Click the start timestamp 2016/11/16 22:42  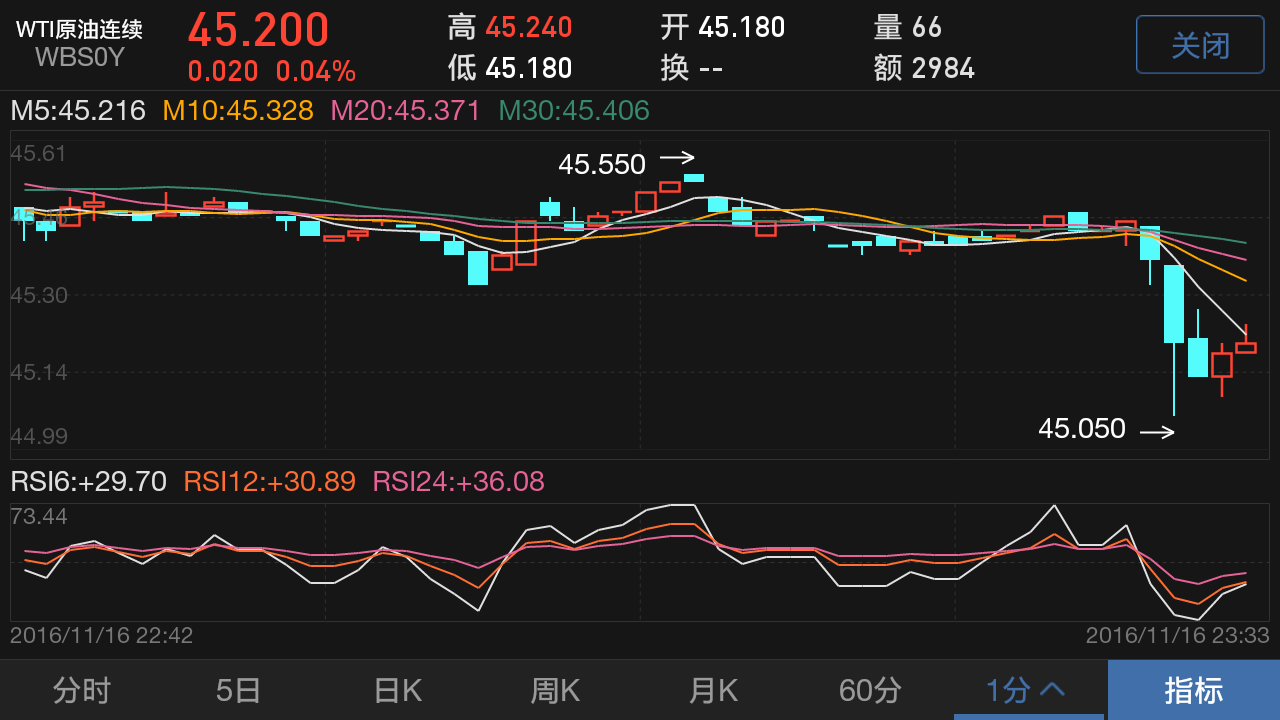pos(101,635)
